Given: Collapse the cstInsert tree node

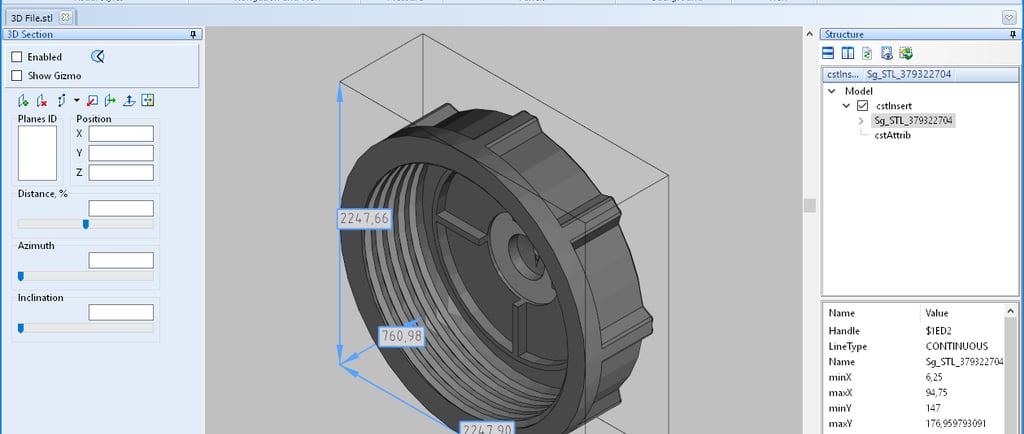Looking at the screenshot, I should click(846, 106).
